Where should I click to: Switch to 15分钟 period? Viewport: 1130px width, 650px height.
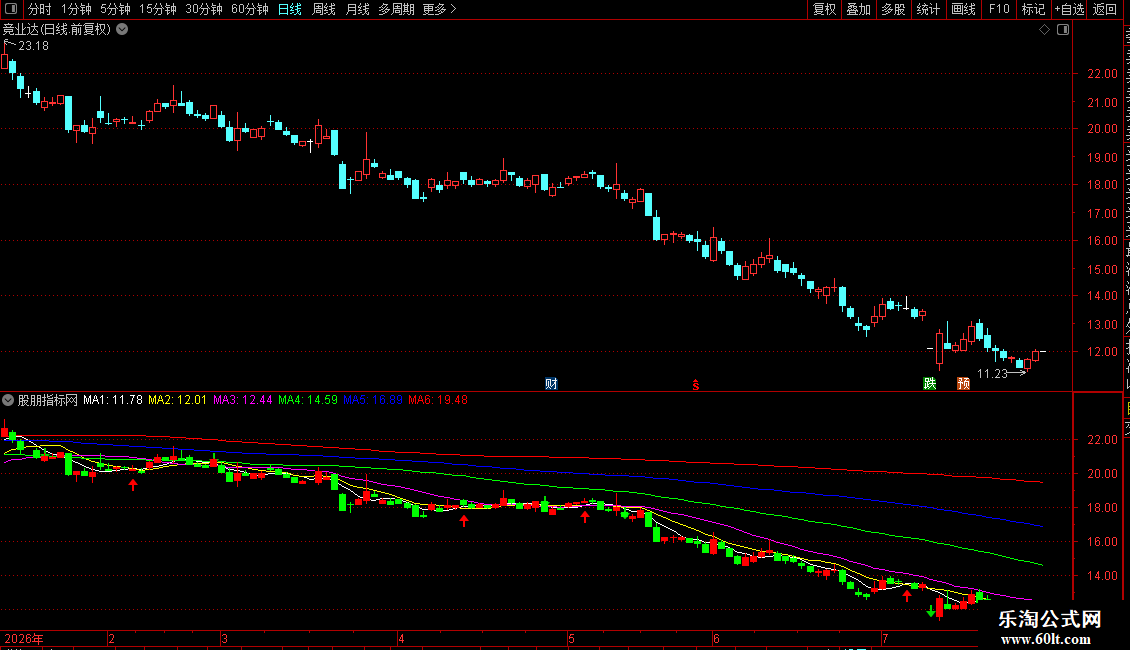tap(158, 9)
